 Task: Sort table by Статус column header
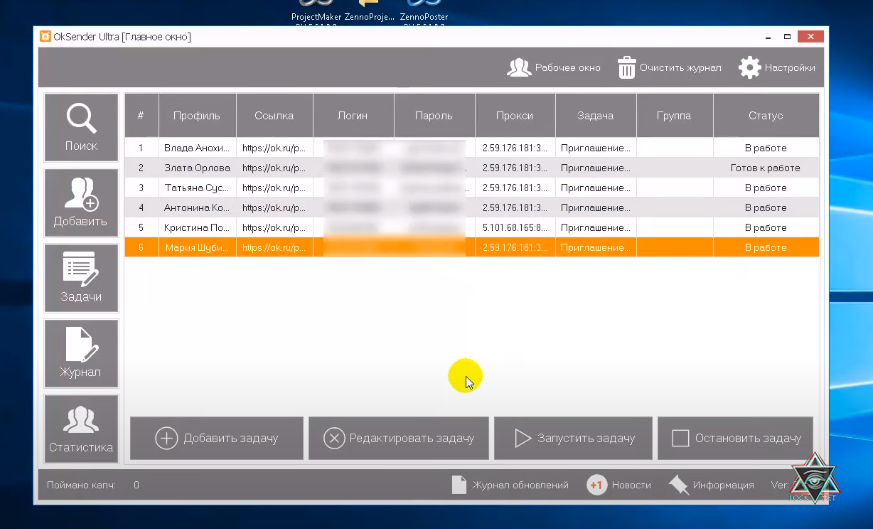(765, 116)
